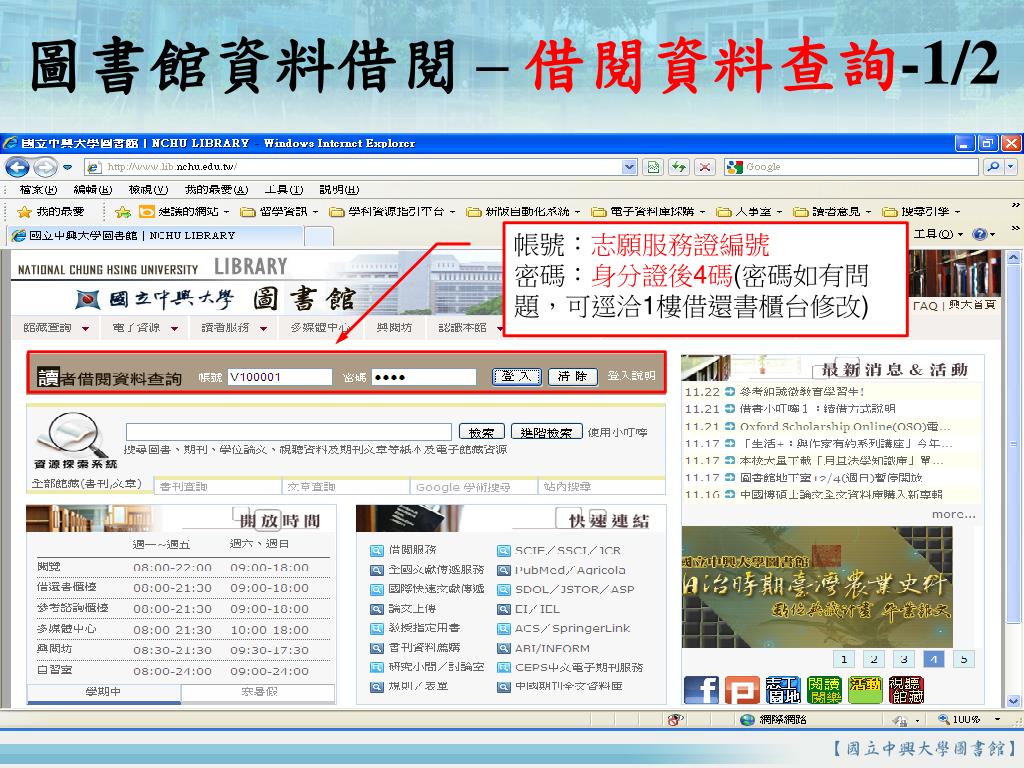Open the 檔案(F) menu
The height and width of the screenshot is (768, 1024).
pyautogui.click(x=39, y=189)
